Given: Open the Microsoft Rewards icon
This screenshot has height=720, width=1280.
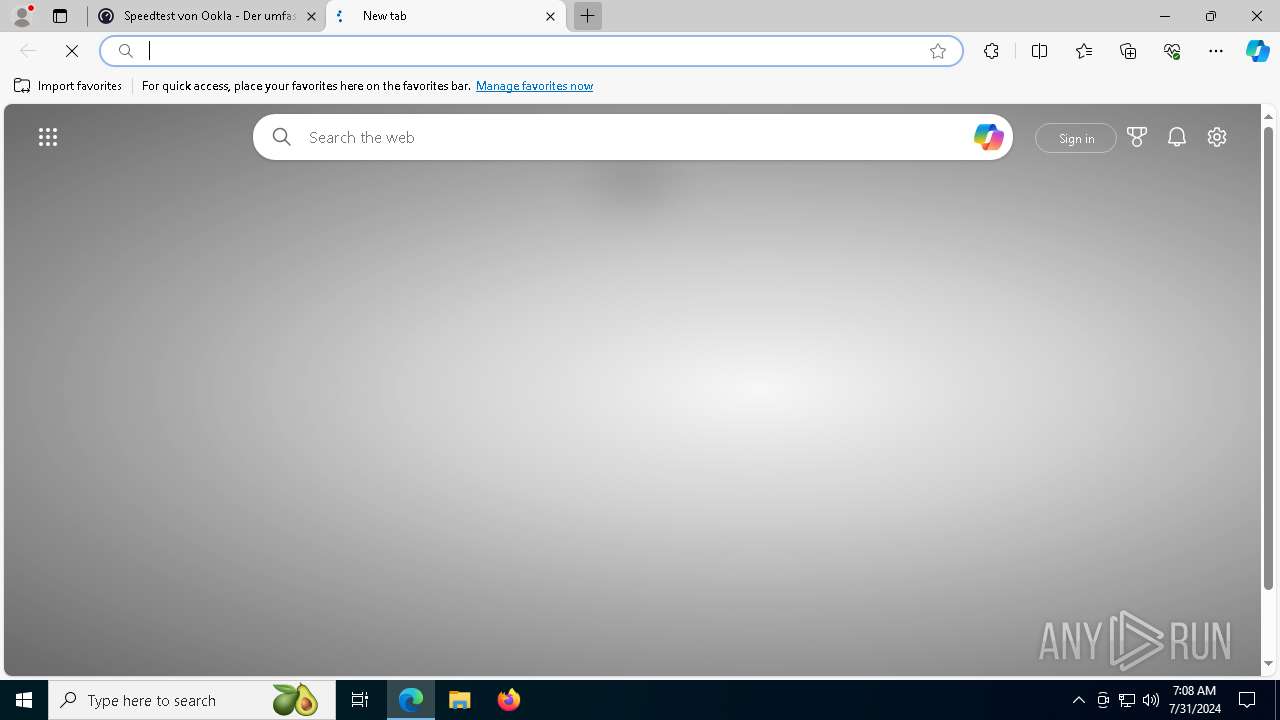Looking at the screenshot, I should point(1137,137).
